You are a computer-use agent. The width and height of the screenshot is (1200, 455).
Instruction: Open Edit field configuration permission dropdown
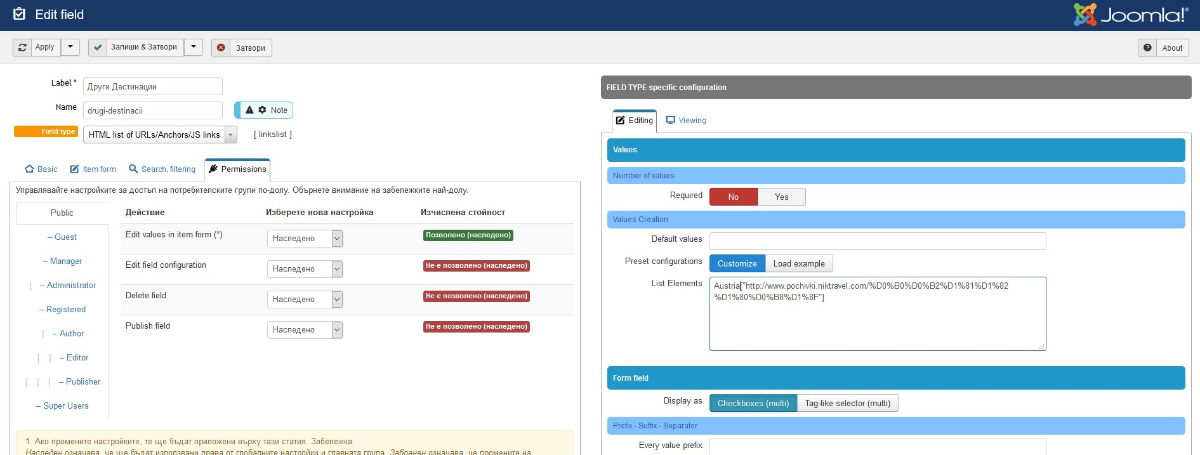click(x=305, y=269)
